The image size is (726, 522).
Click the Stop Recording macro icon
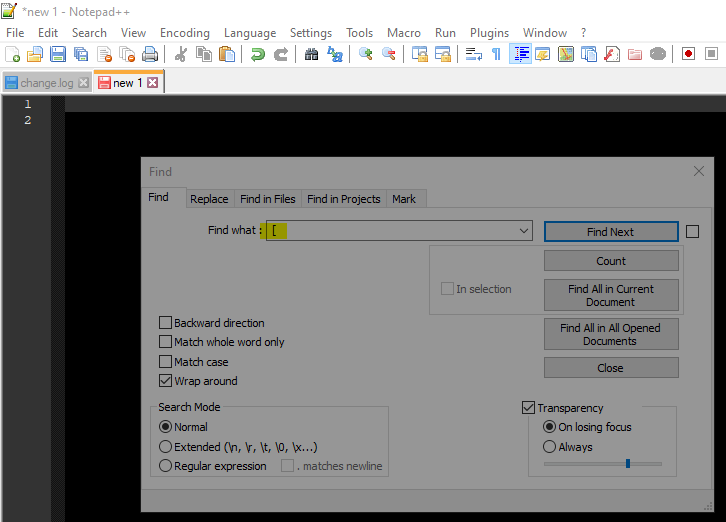(x=712, y=54)
